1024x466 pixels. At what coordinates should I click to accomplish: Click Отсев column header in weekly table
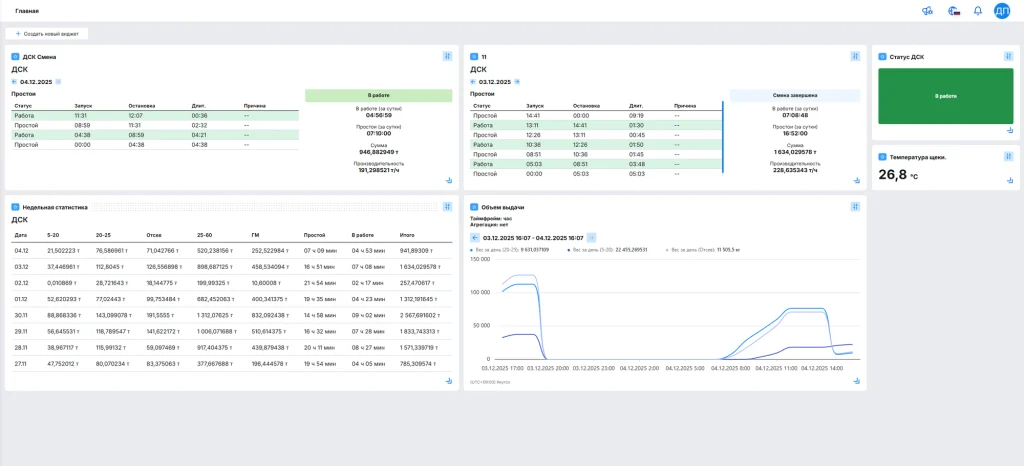click(x=154, y=235)
